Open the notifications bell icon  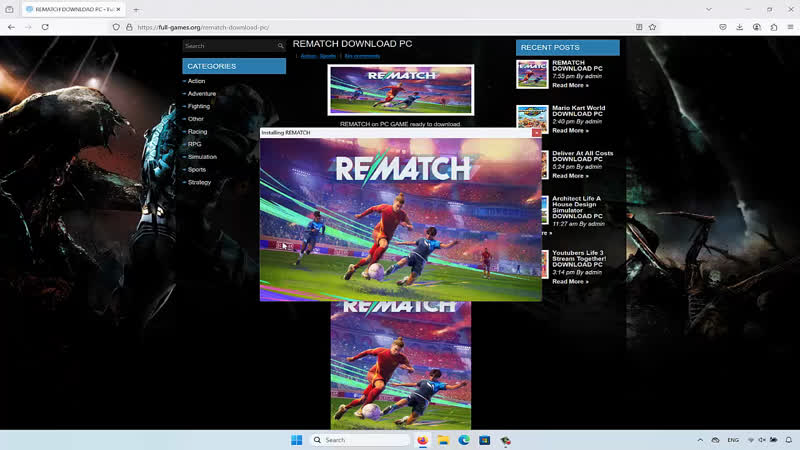click(x=789, y=440)
